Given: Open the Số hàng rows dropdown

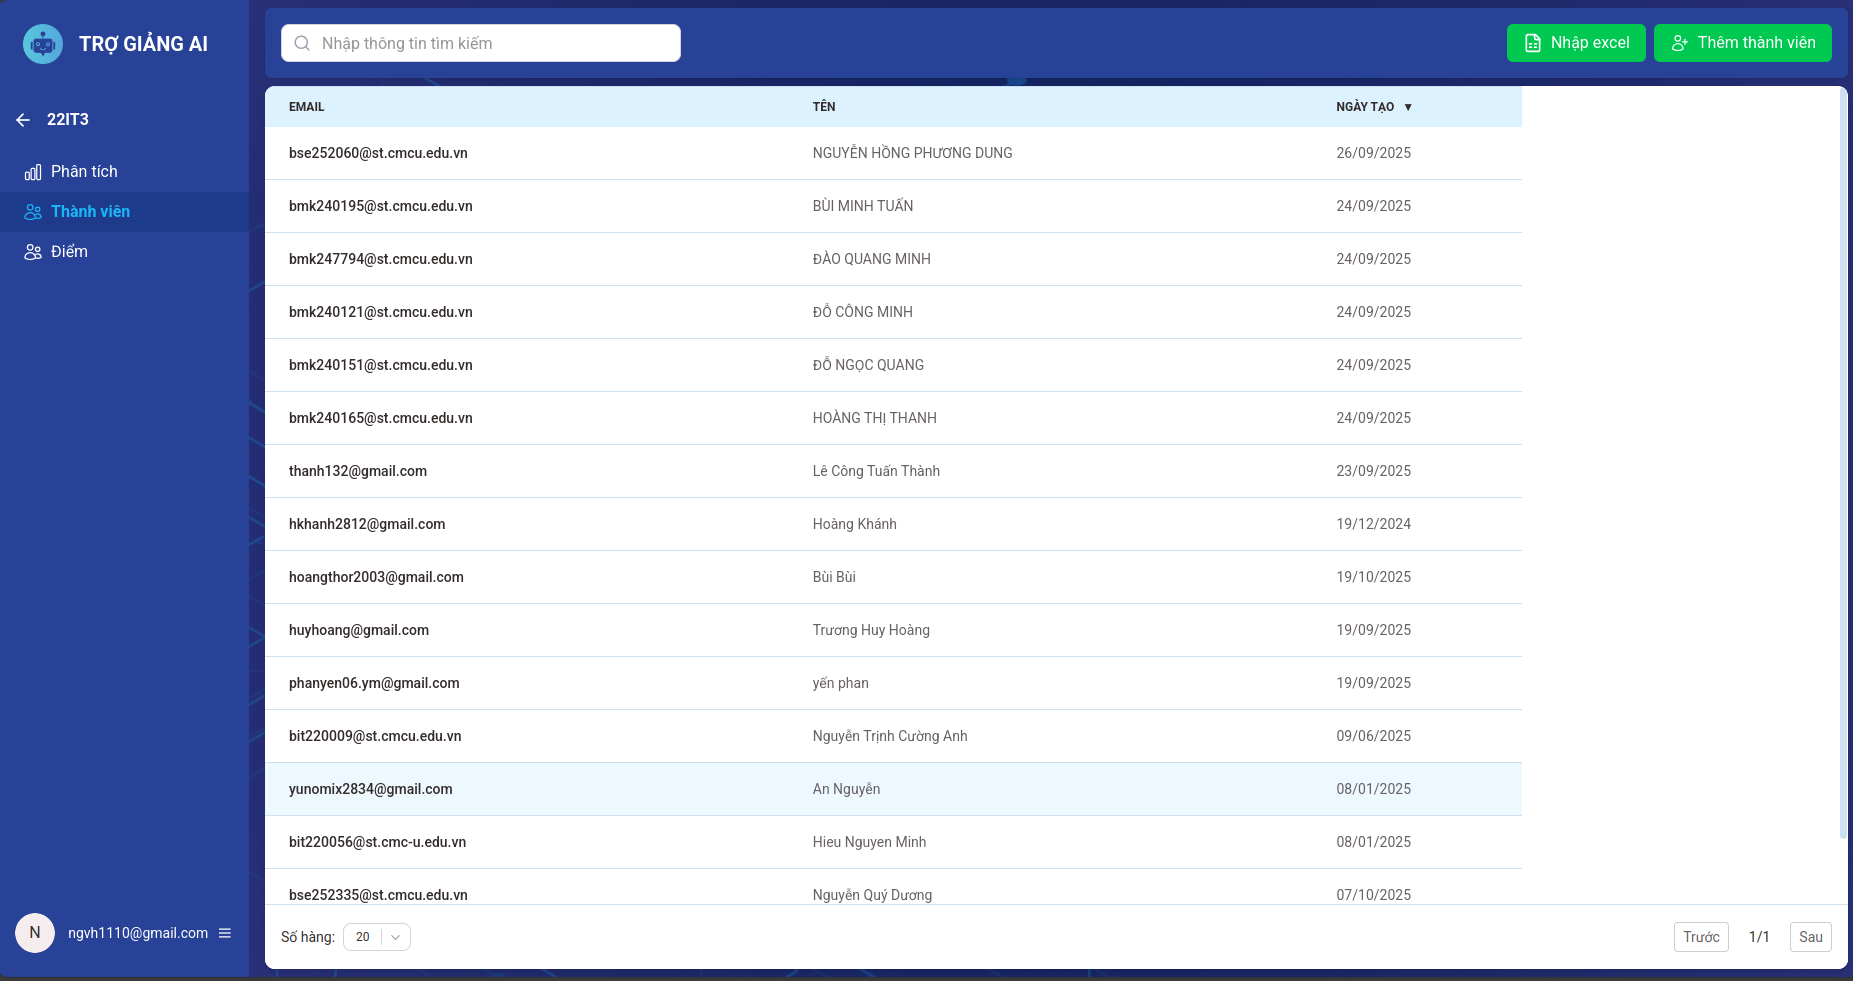Looking at the screenshot, I should pos(377,937).
